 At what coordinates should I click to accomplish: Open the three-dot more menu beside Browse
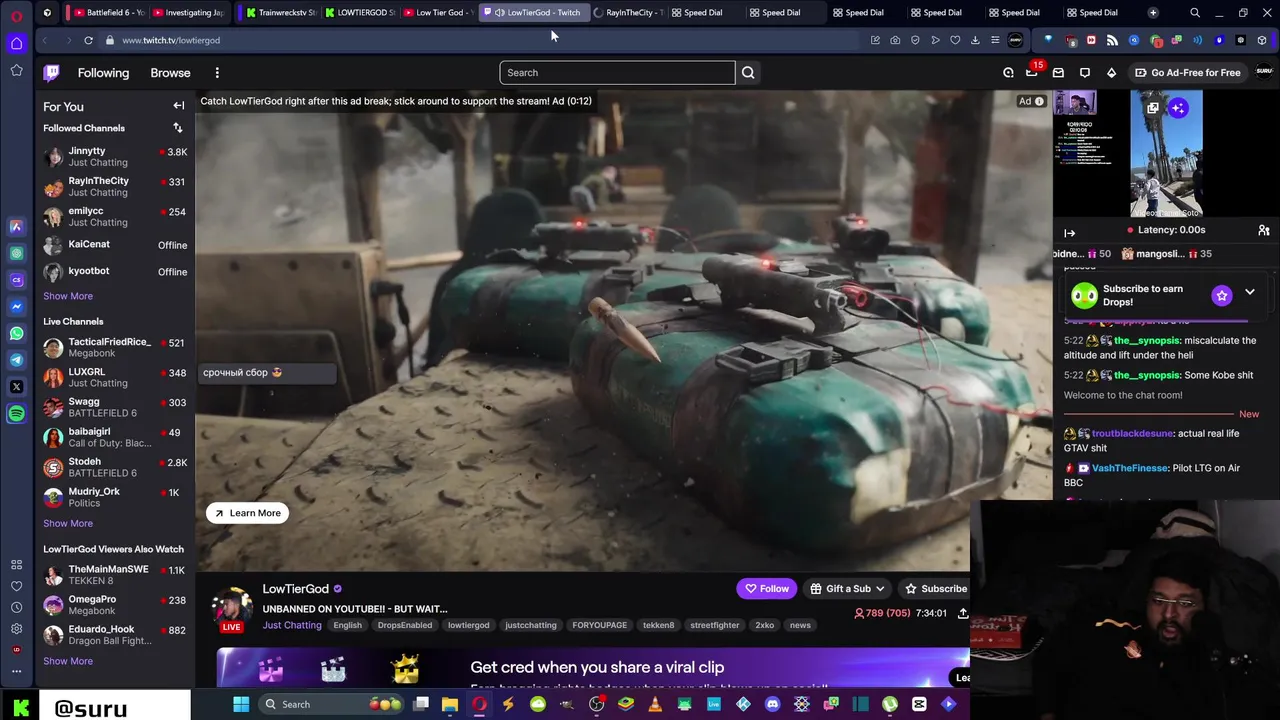tap(217, 73)
